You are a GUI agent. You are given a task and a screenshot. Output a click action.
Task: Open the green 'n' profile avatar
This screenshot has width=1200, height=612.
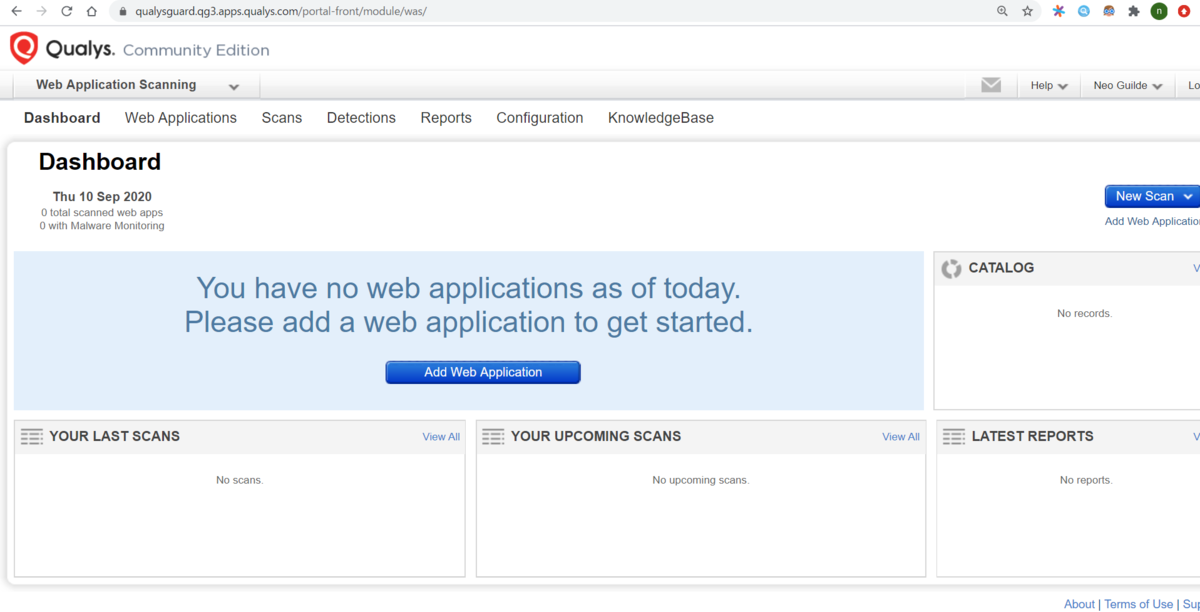click(1159, 11)
